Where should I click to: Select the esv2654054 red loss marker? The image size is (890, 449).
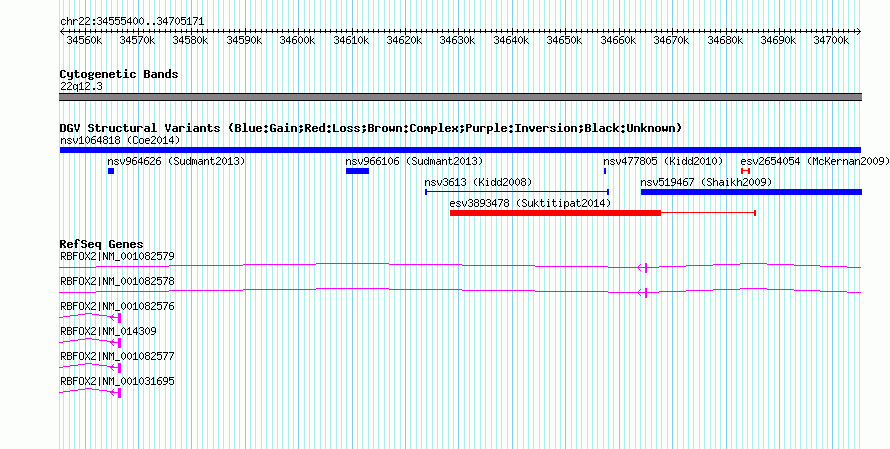745,171
